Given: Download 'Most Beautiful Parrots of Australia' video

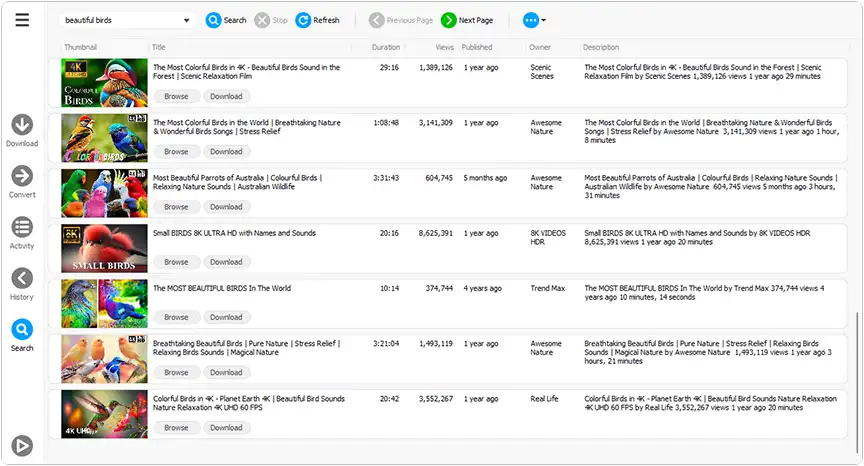Looking at the screenshot, I should coord(226,207).
